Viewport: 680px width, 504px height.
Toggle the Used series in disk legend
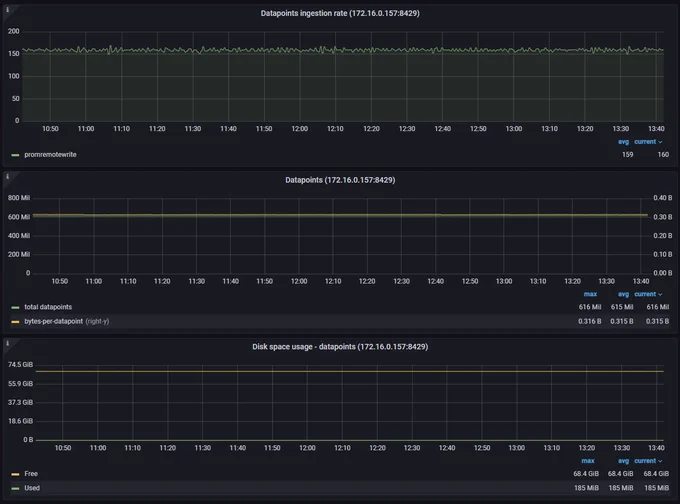coord(32,488)
